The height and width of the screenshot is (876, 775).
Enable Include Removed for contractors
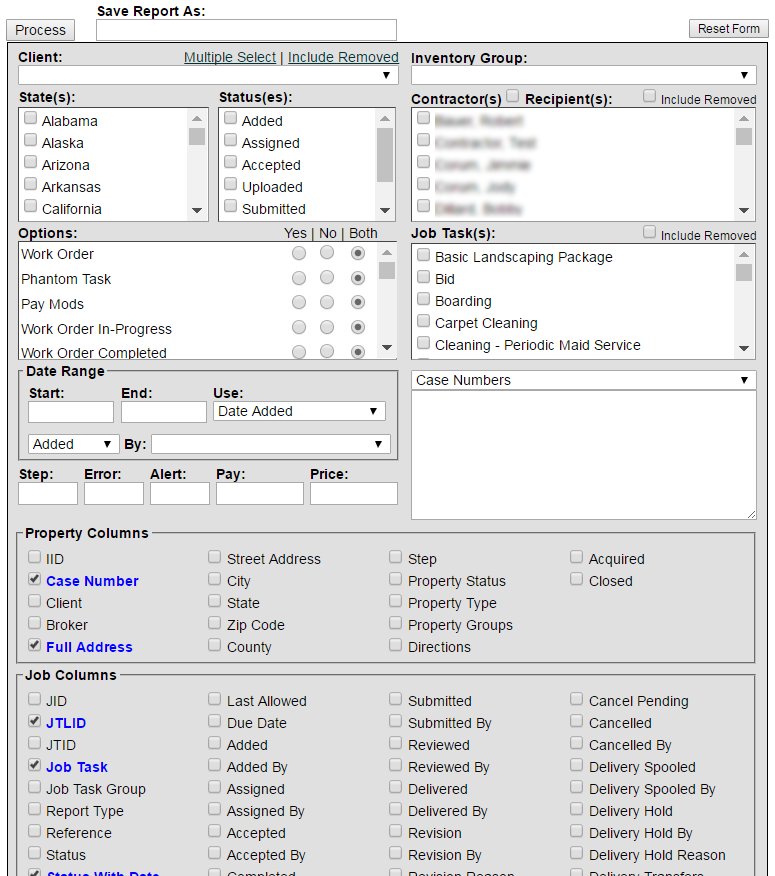coord(649,96)
